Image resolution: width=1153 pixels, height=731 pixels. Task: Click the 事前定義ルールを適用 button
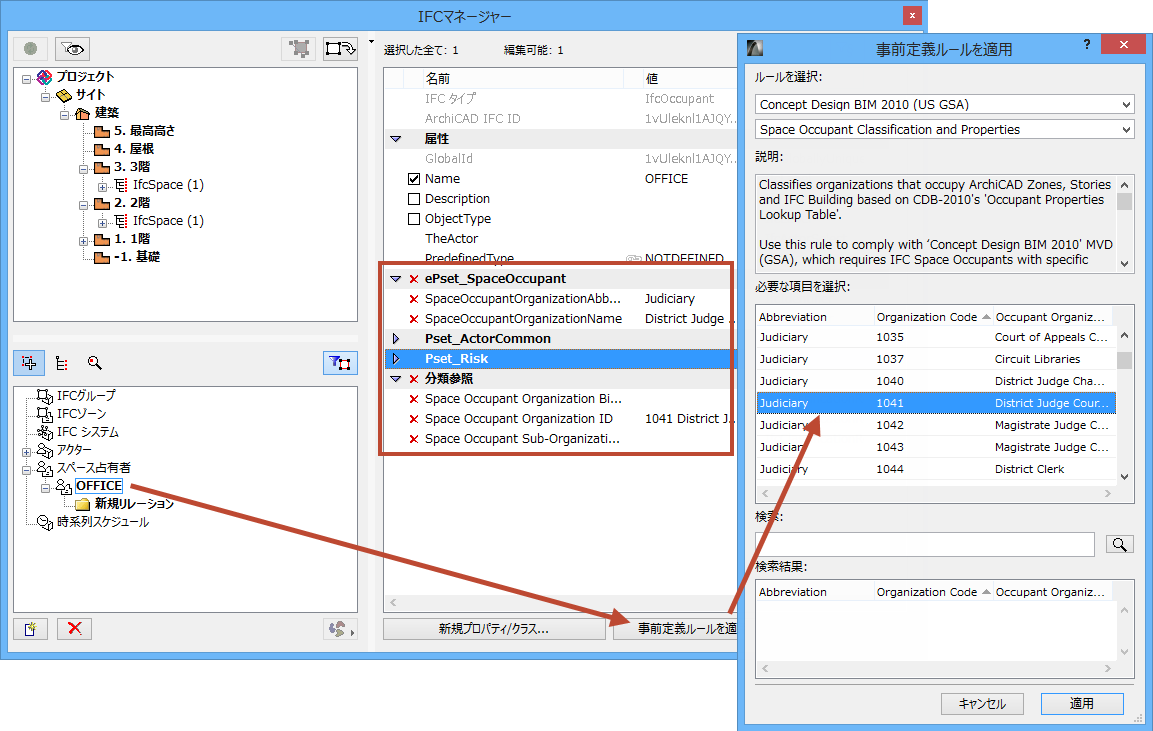coord(675,629)
